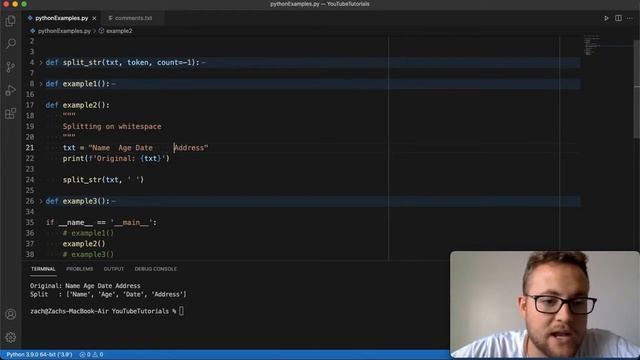Click the txt = "Name Age Date Address" line
640x360 pixels.
pyautogui.click(x=136, y=148)
